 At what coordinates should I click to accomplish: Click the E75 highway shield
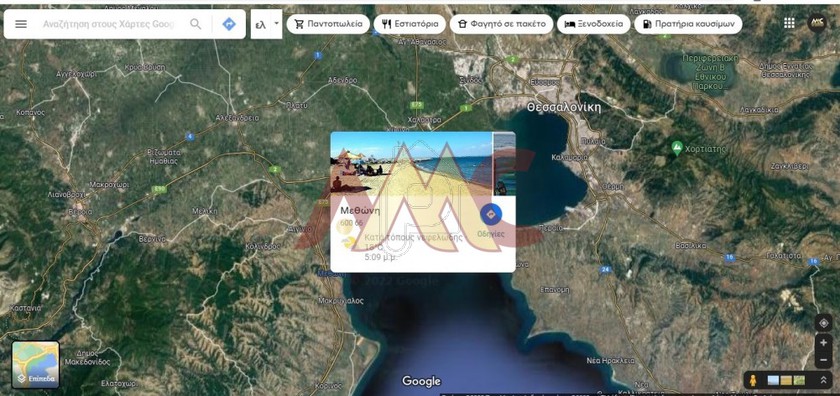pyautogui.click(x=416, y=104)
